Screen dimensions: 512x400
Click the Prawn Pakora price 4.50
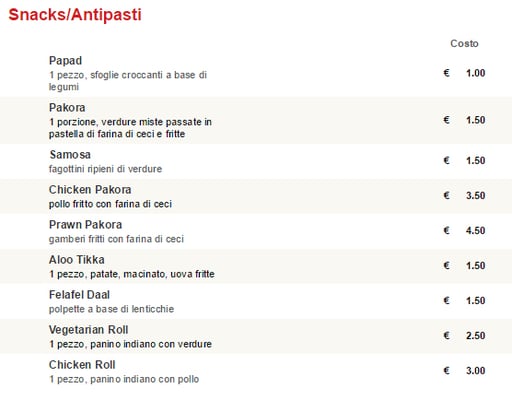tap(475, 230)
